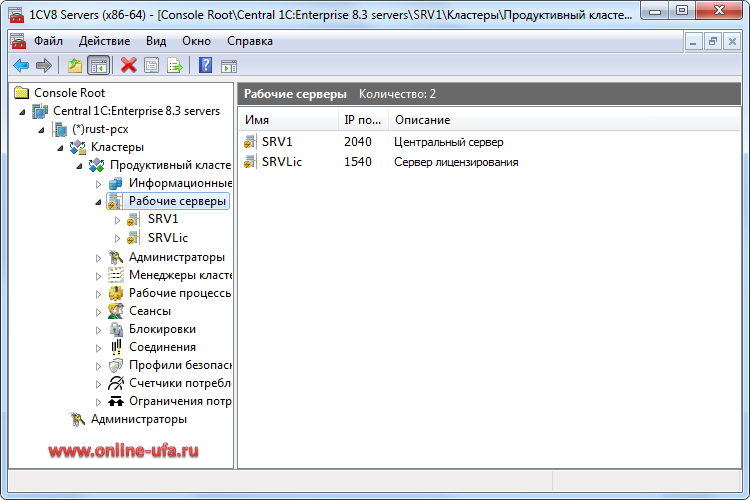The width and height of the screenshot is (750, 500).
Task: Expand the Блокировки node
Action: click(x=98, y=330)
